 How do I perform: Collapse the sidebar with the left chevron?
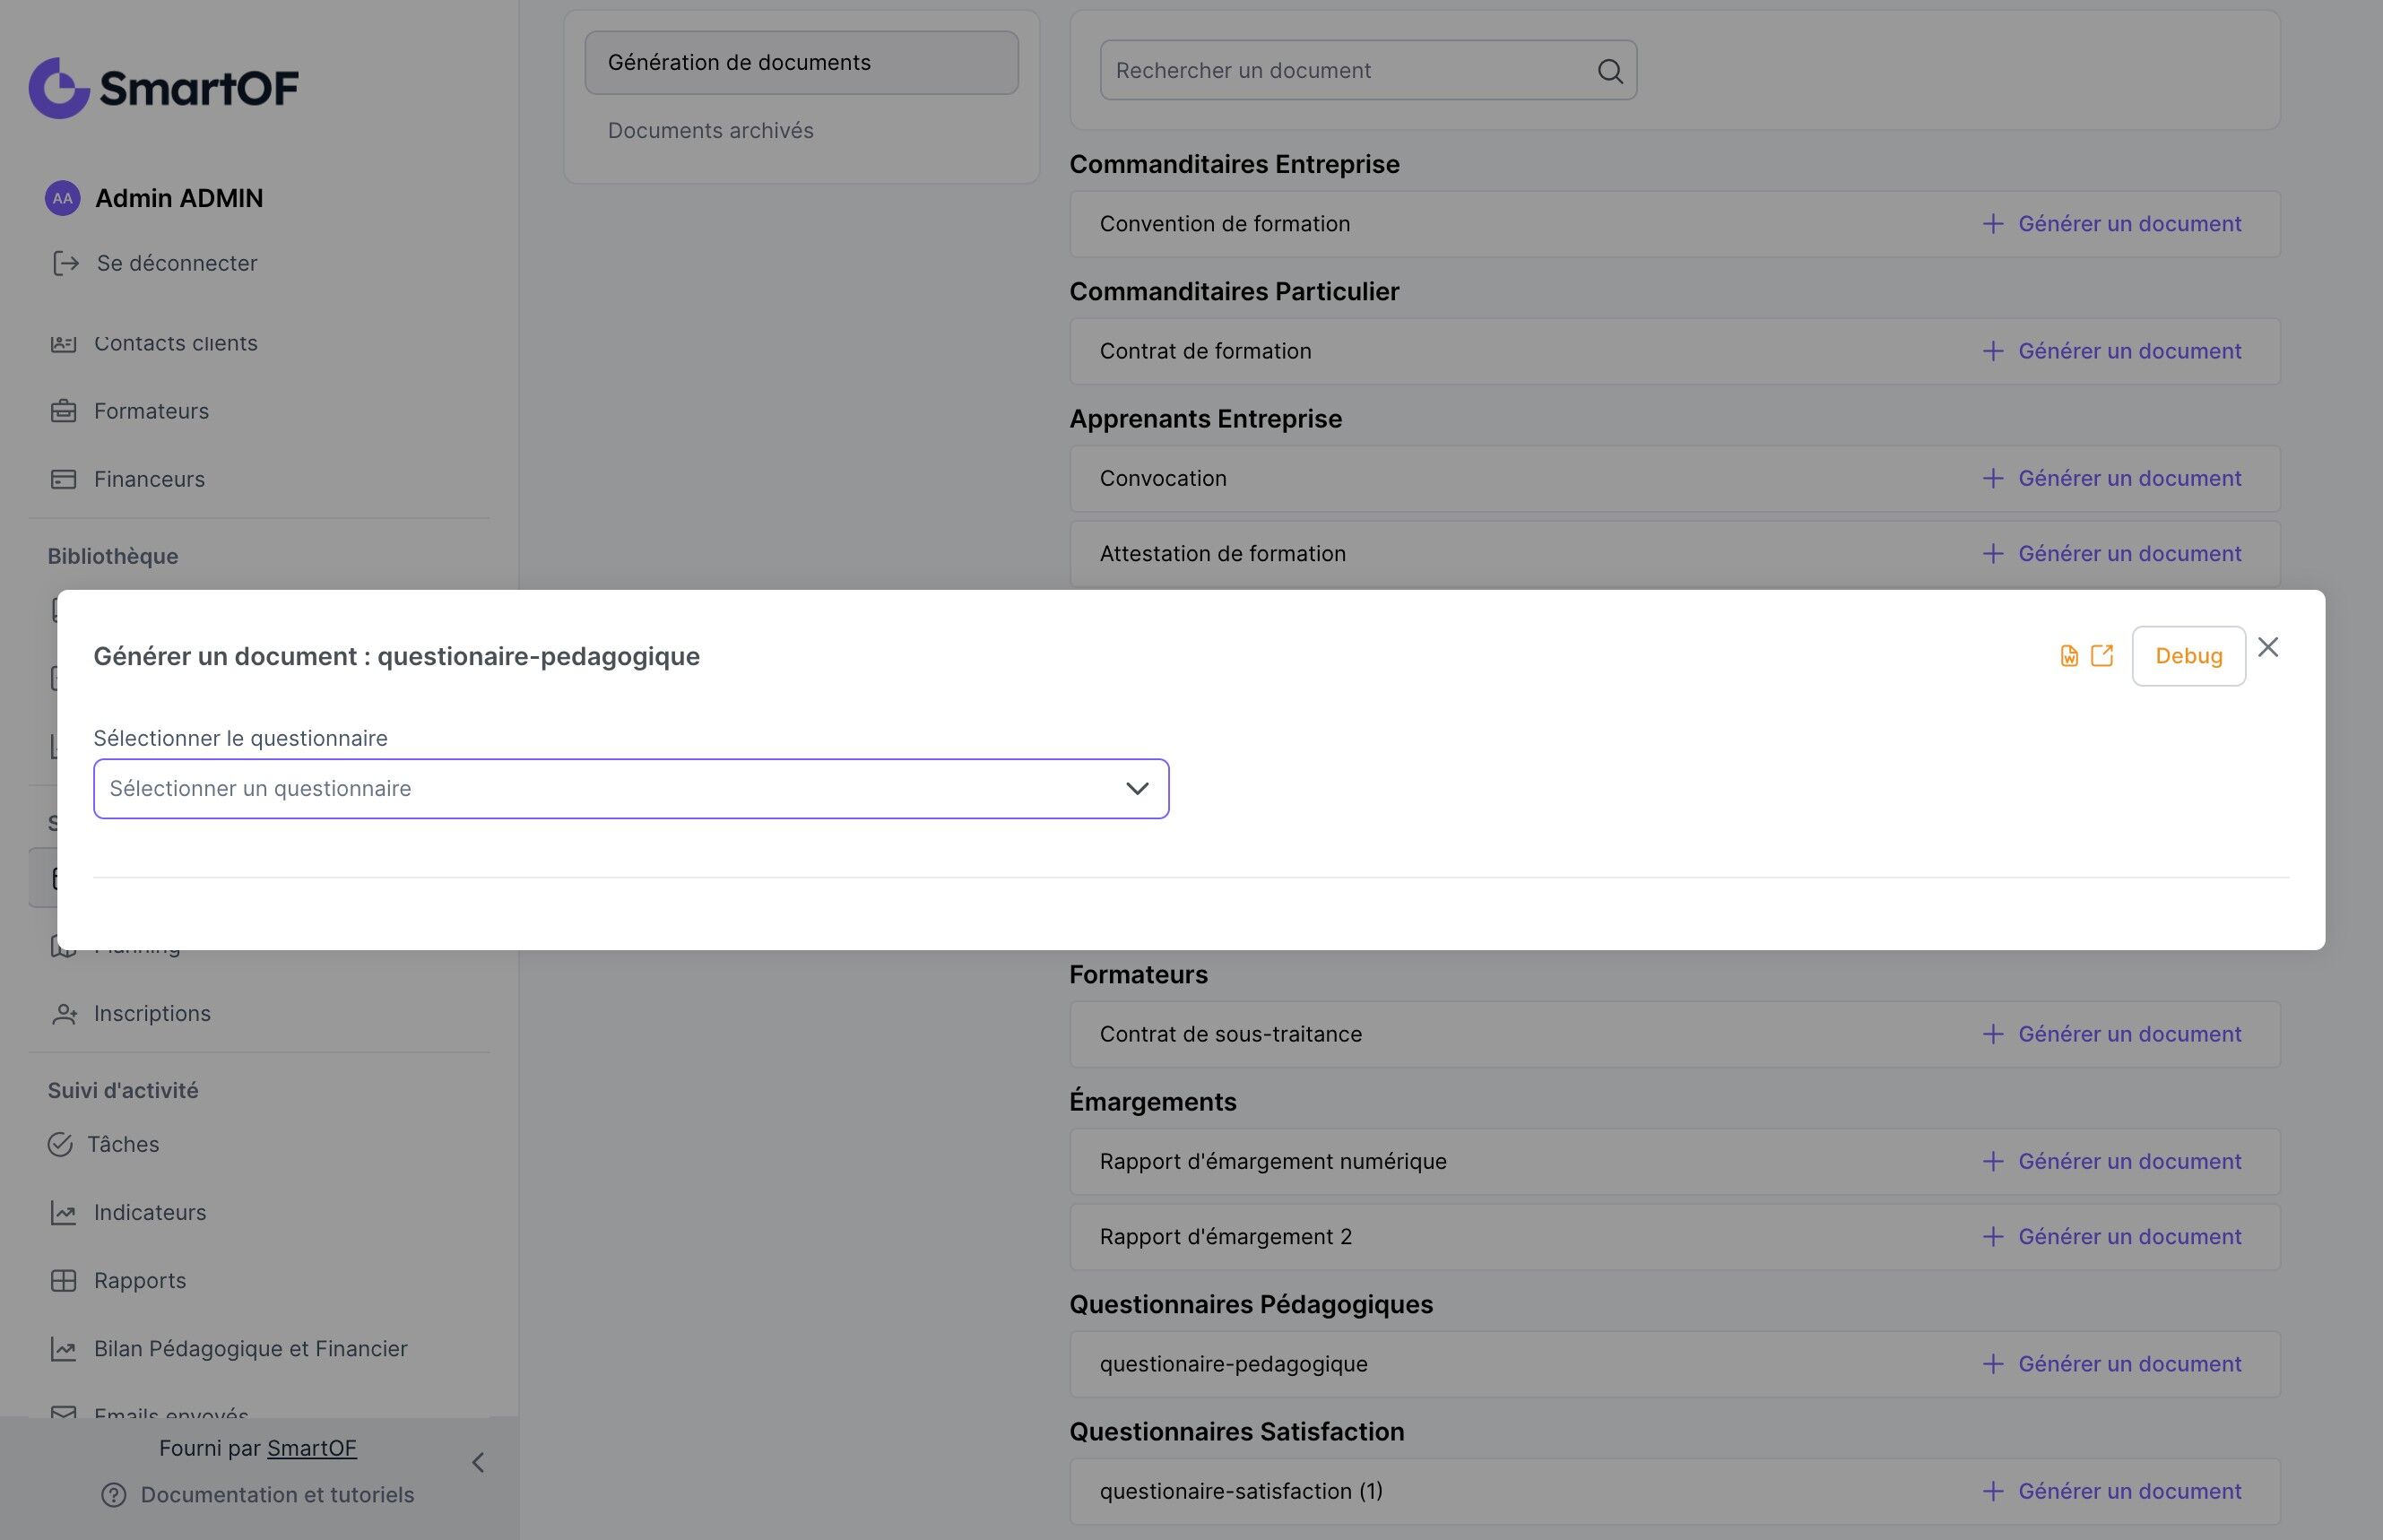[478, 1463]
